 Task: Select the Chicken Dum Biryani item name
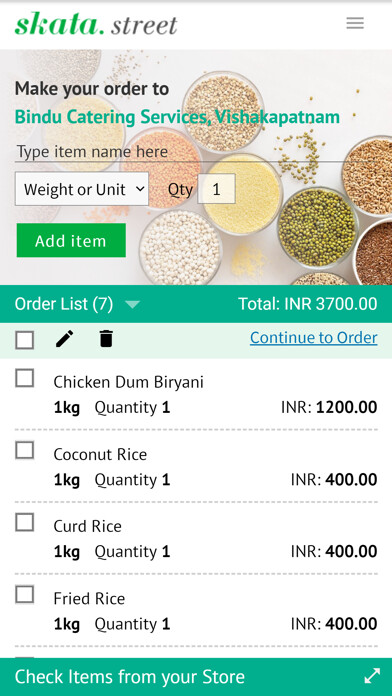click(x=128, y=382)
